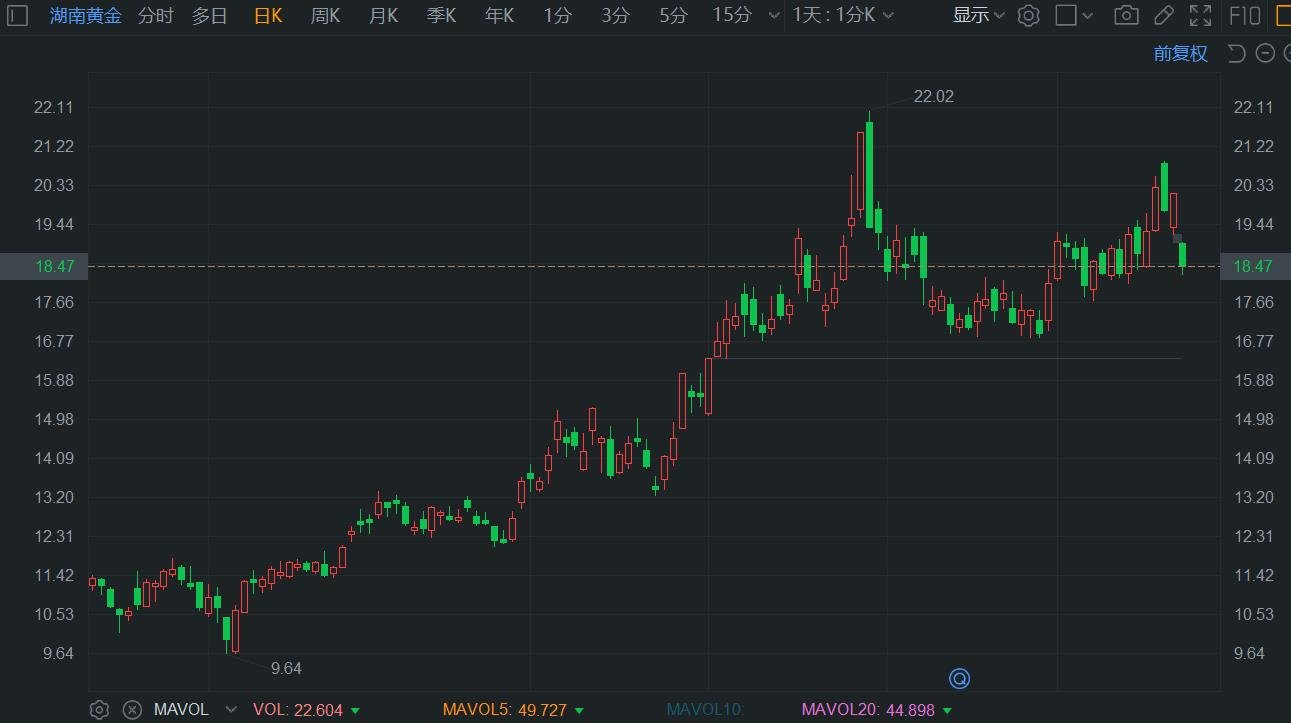The height and width of the screenshot is (723, 1291).
Task: Toggle the left sidebar panel icon
Action: tap(18, 15)
